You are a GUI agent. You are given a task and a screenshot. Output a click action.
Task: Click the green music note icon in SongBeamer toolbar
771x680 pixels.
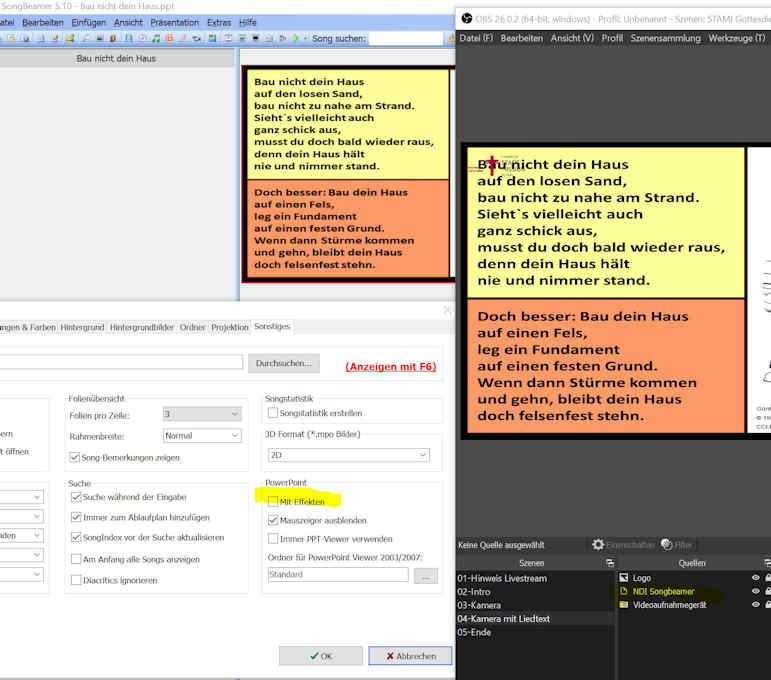(156, 38)
